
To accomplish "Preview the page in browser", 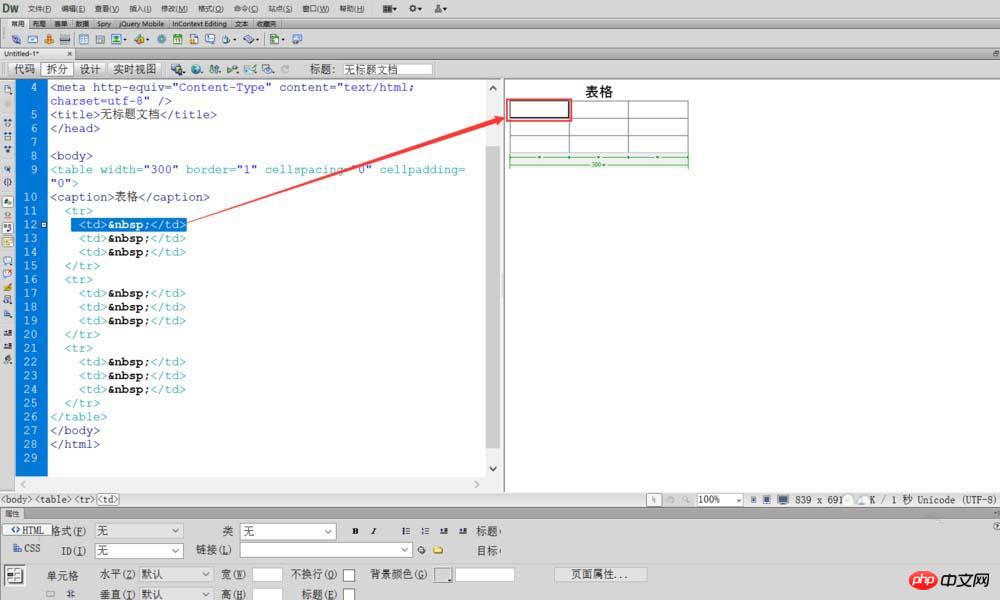I will pyautogui.click(x=196, y=69).
